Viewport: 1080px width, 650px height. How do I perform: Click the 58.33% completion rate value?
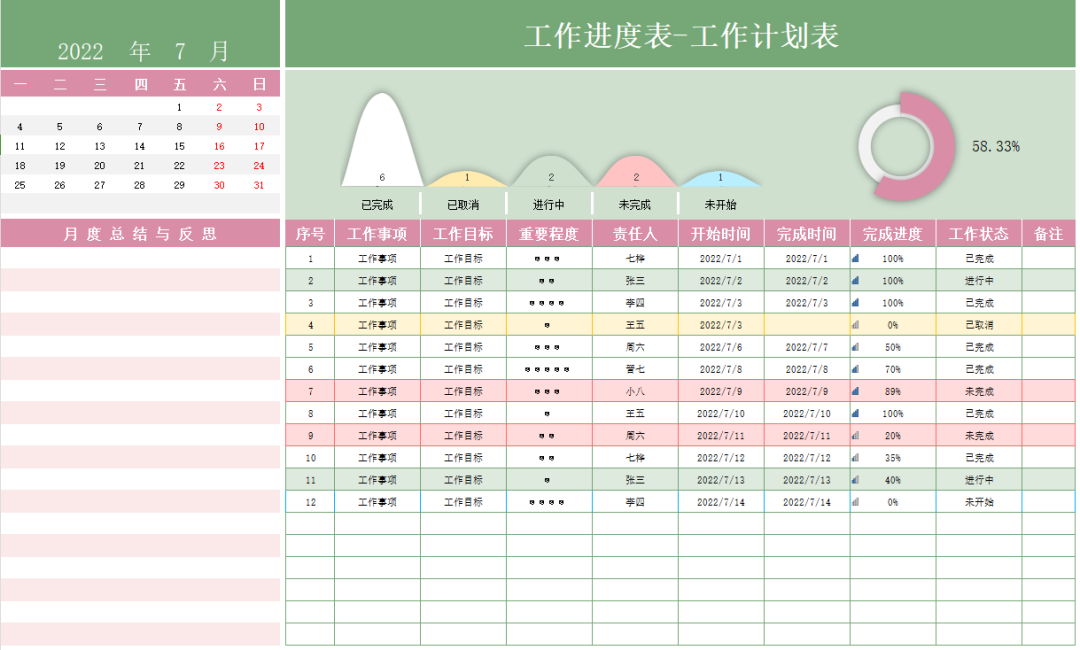click(x=995, y=147)
